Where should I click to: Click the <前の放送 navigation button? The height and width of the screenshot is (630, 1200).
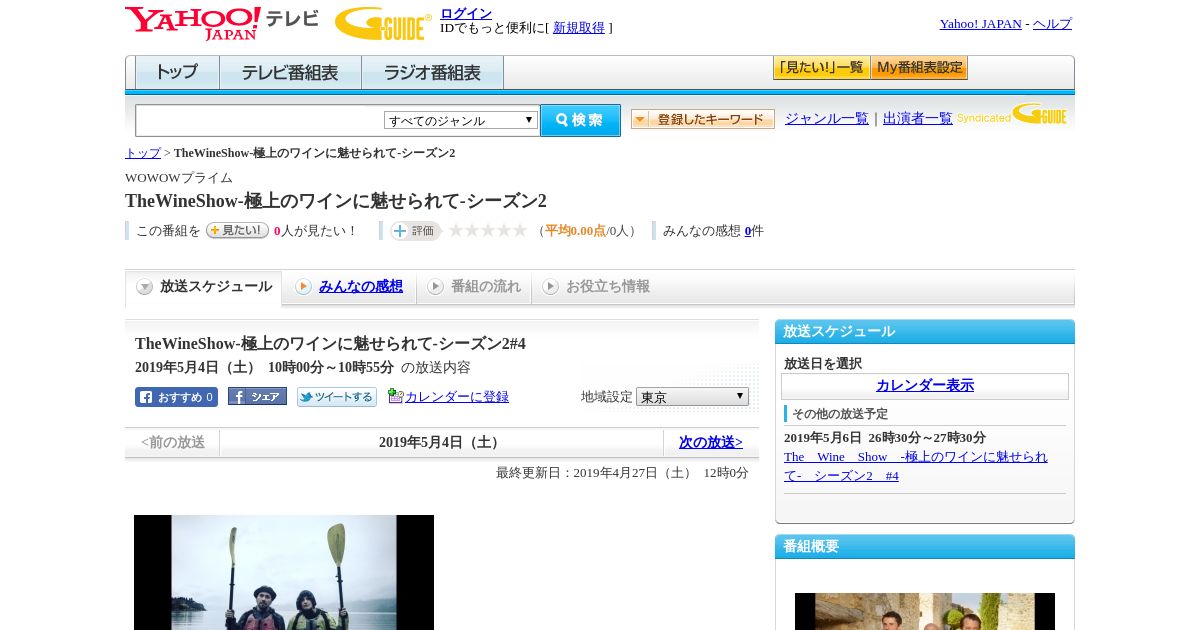(x=172, y=443)
